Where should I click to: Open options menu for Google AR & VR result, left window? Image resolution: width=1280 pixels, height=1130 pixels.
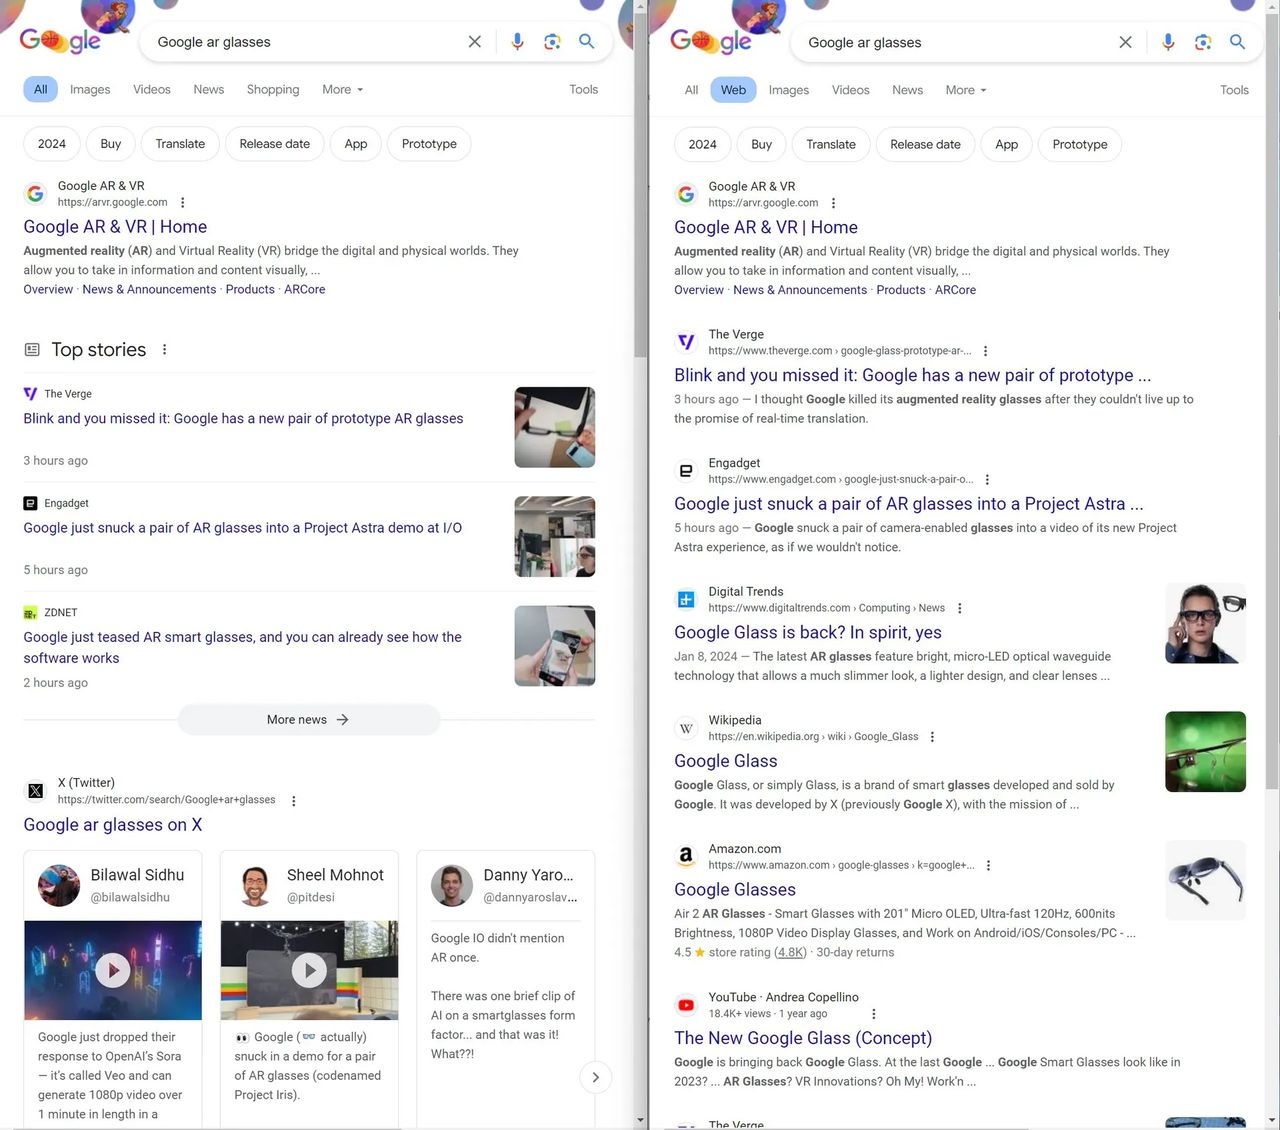(182, 202)
